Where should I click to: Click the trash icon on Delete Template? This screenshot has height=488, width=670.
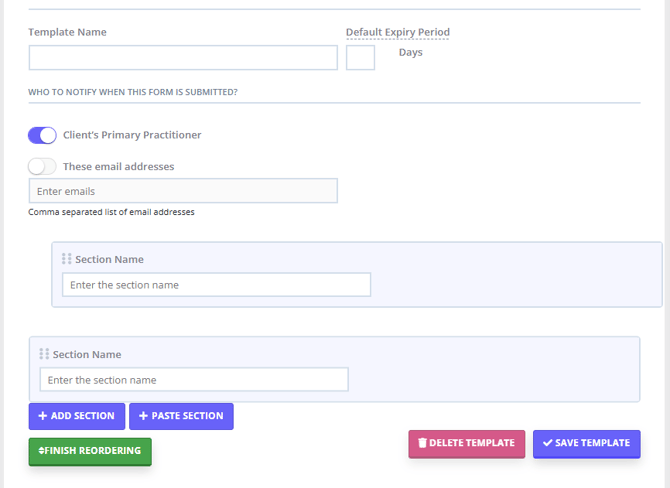click(x=422, y=443)
